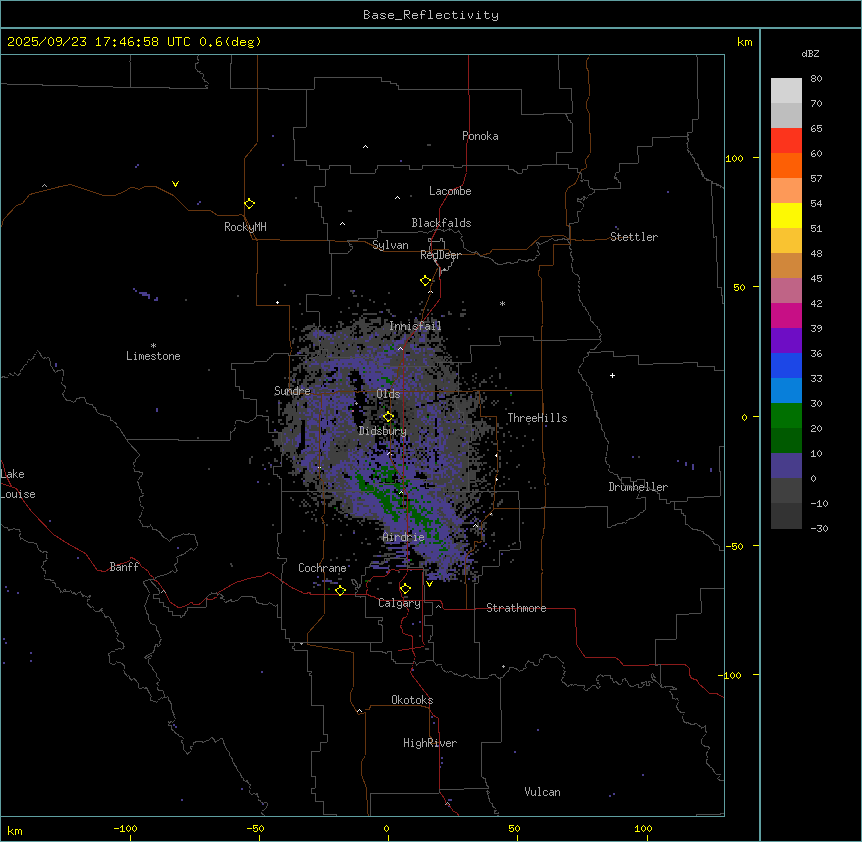Select the white plus marker north of Drumheller
The height and width of the screenshot is (842, 862).
click(x=612, y=375)
